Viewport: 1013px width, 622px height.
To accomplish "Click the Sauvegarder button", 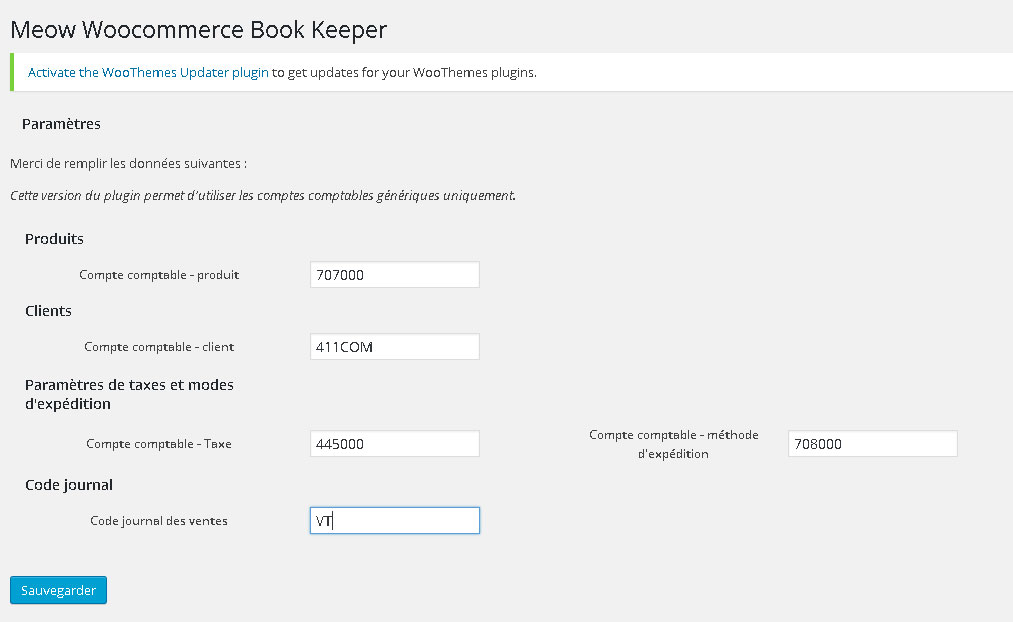I will pyautogui.click(x=58, y=590).
